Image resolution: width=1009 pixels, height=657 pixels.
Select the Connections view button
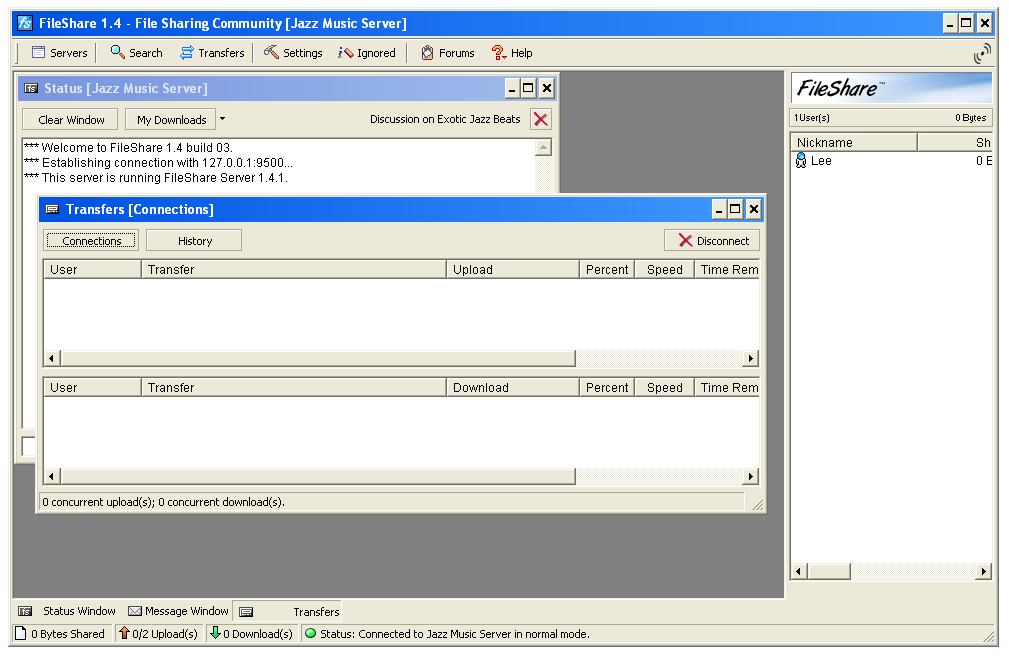pyautogui.click(x=91, y=241)
